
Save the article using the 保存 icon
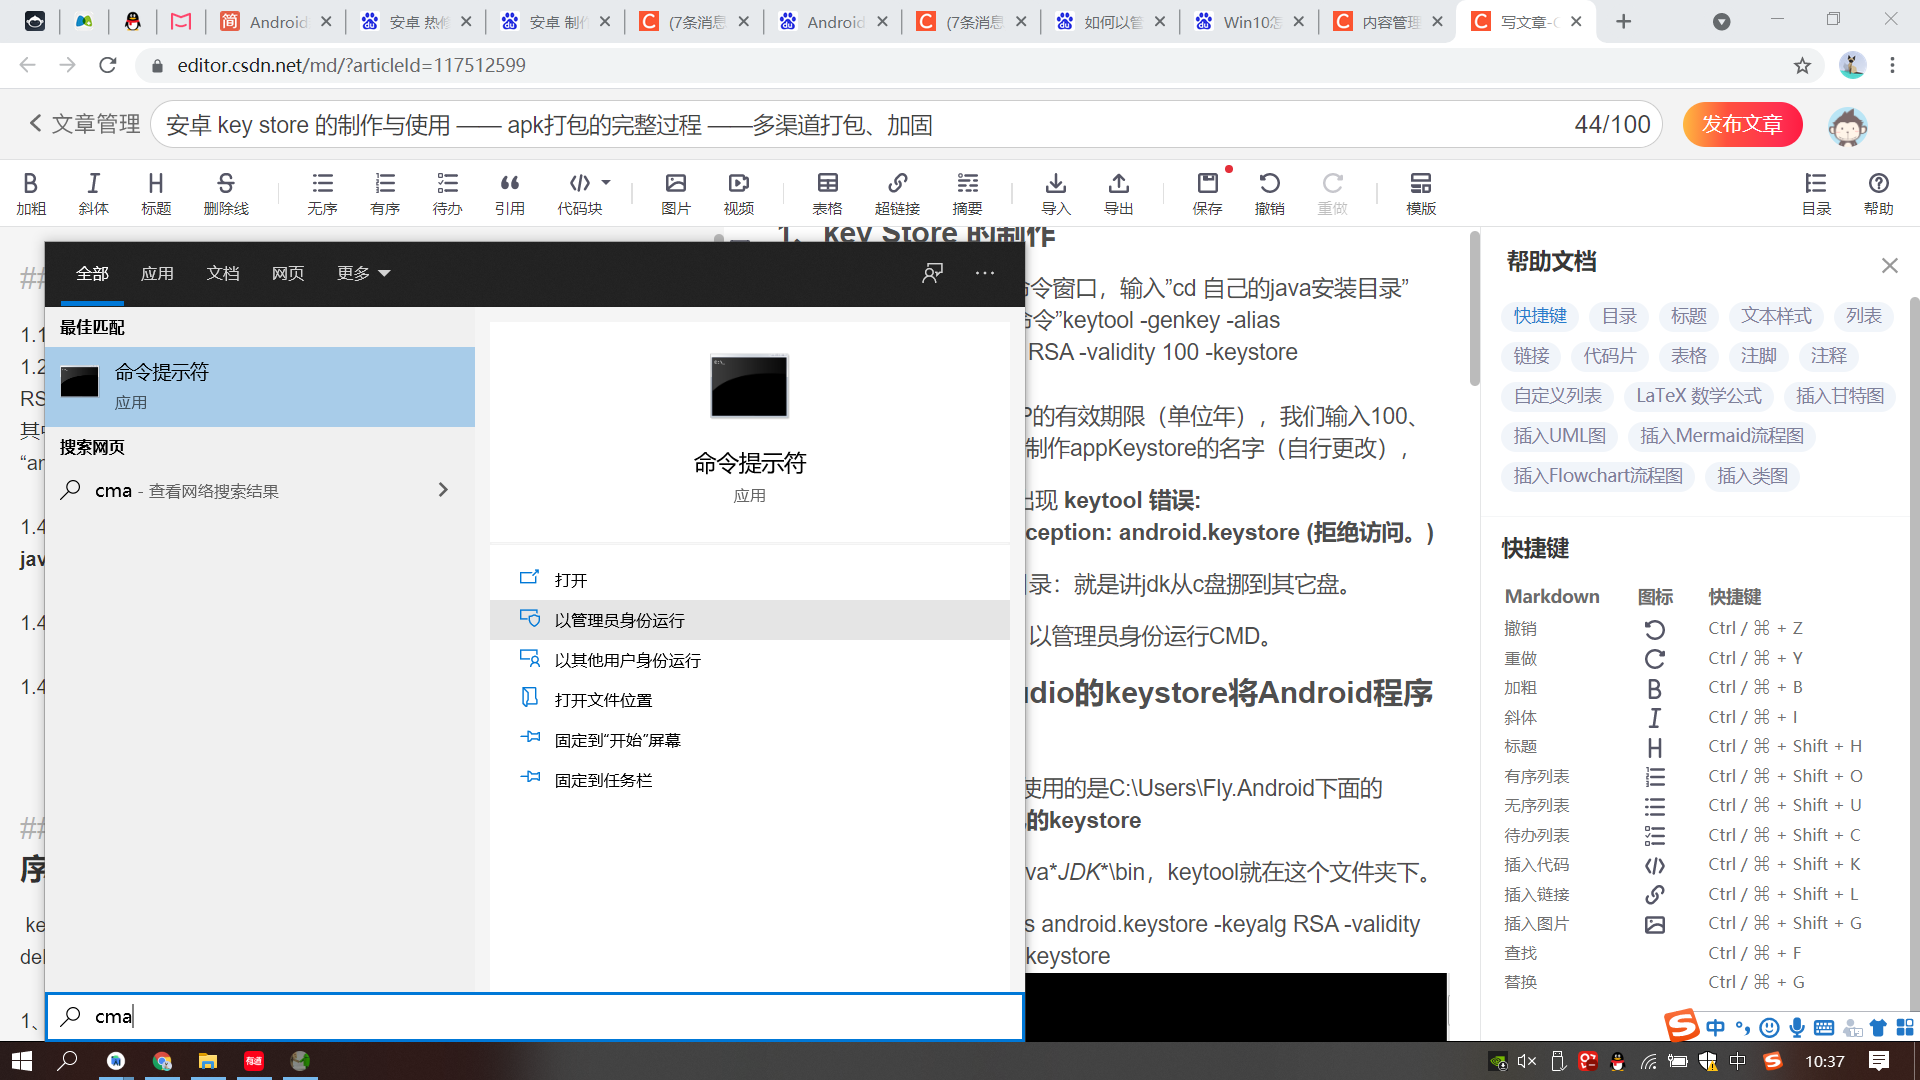coord(1207,192)
